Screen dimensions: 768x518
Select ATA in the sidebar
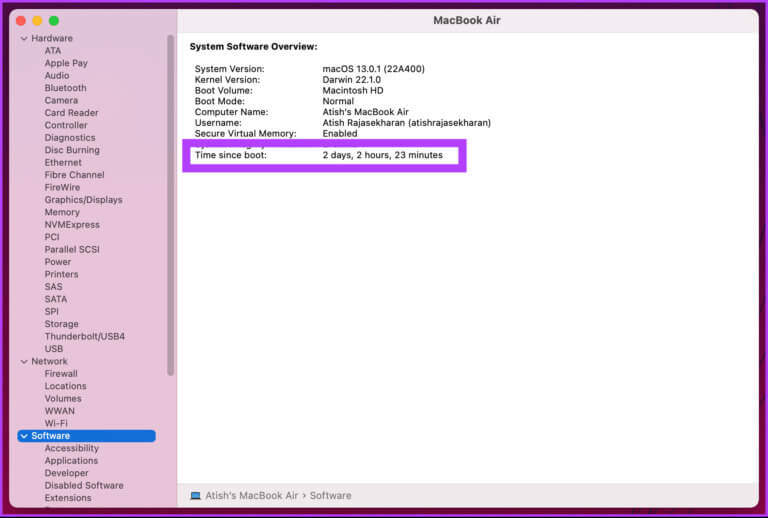(53, 50)
